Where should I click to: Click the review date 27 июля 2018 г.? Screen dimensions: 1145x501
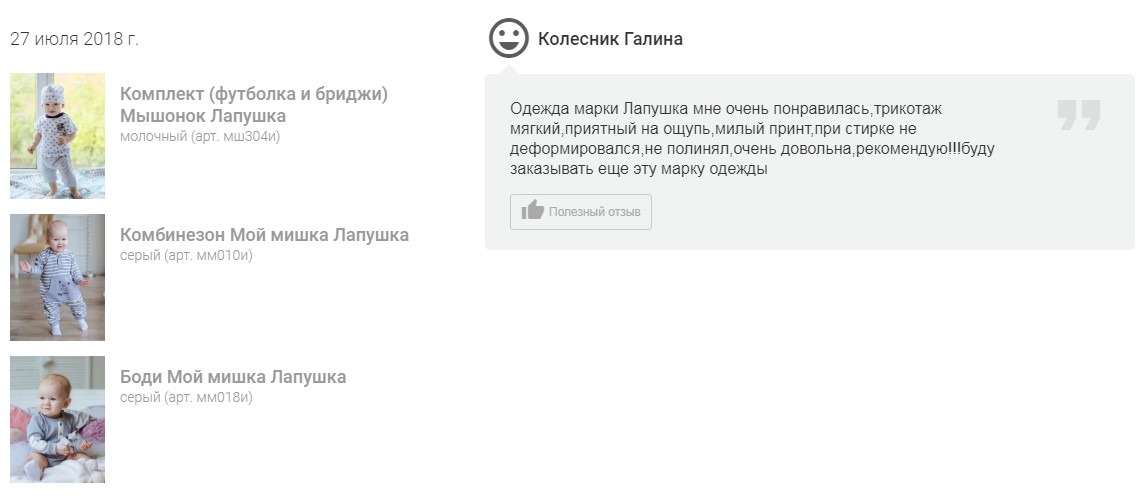pyautogui.click(x=74, y=39)
